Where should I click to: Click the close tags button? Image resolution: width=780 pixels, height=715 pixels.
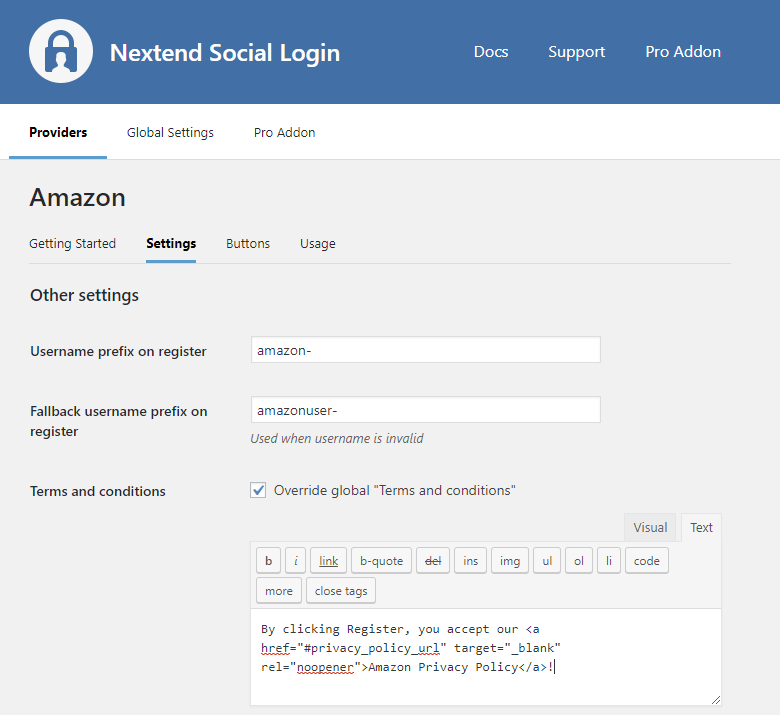point(341,591)
